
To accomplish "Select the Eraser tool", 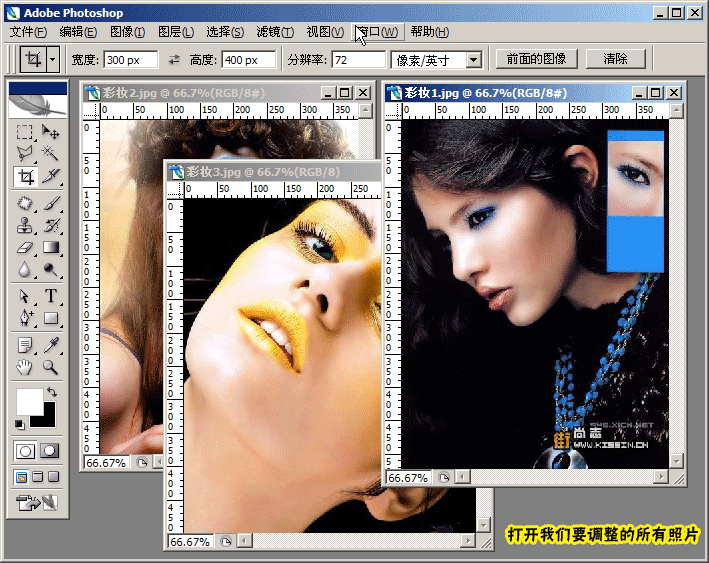I will (25, 247).
